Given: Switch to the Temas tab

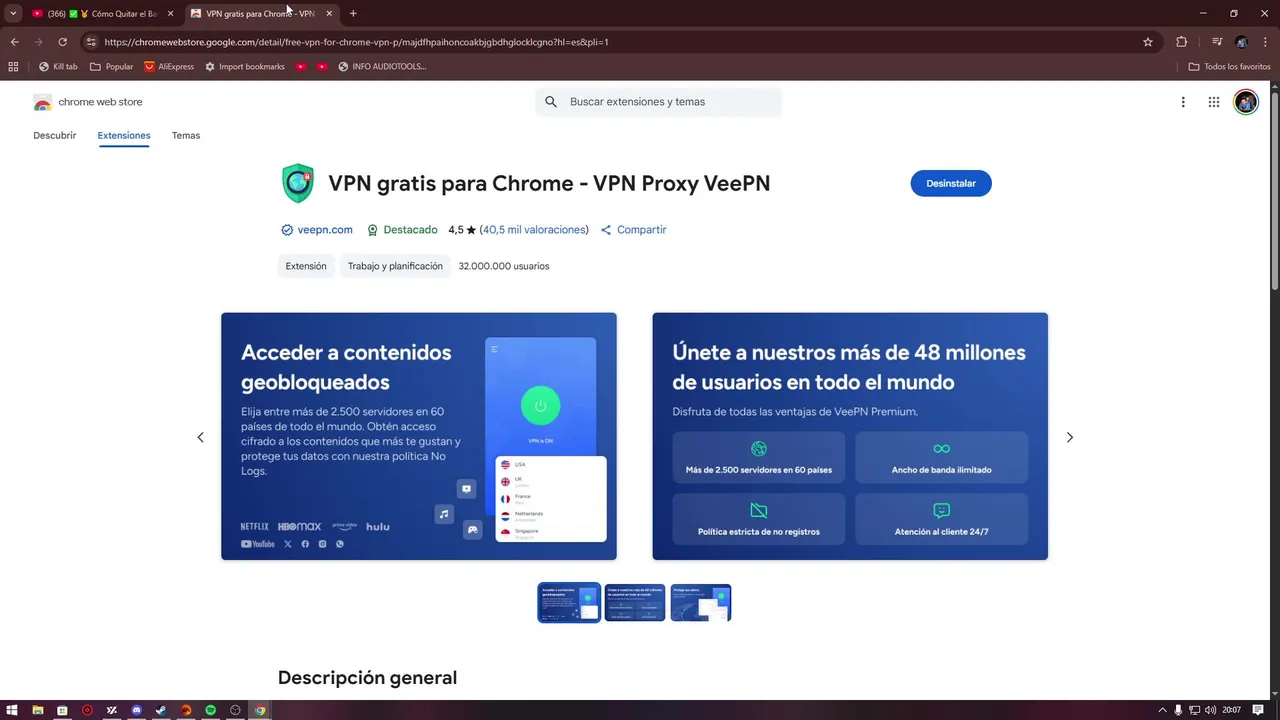Looking at the screenshot, I should [186, 135].
